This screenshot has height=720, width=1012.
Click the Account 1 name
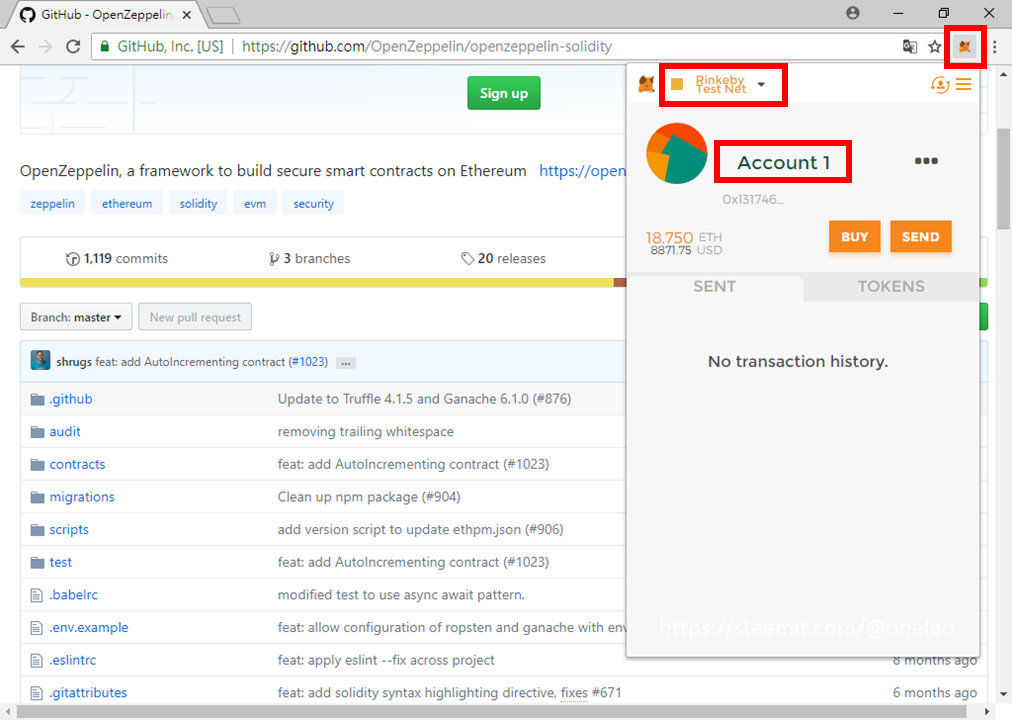tap(783, 163)
